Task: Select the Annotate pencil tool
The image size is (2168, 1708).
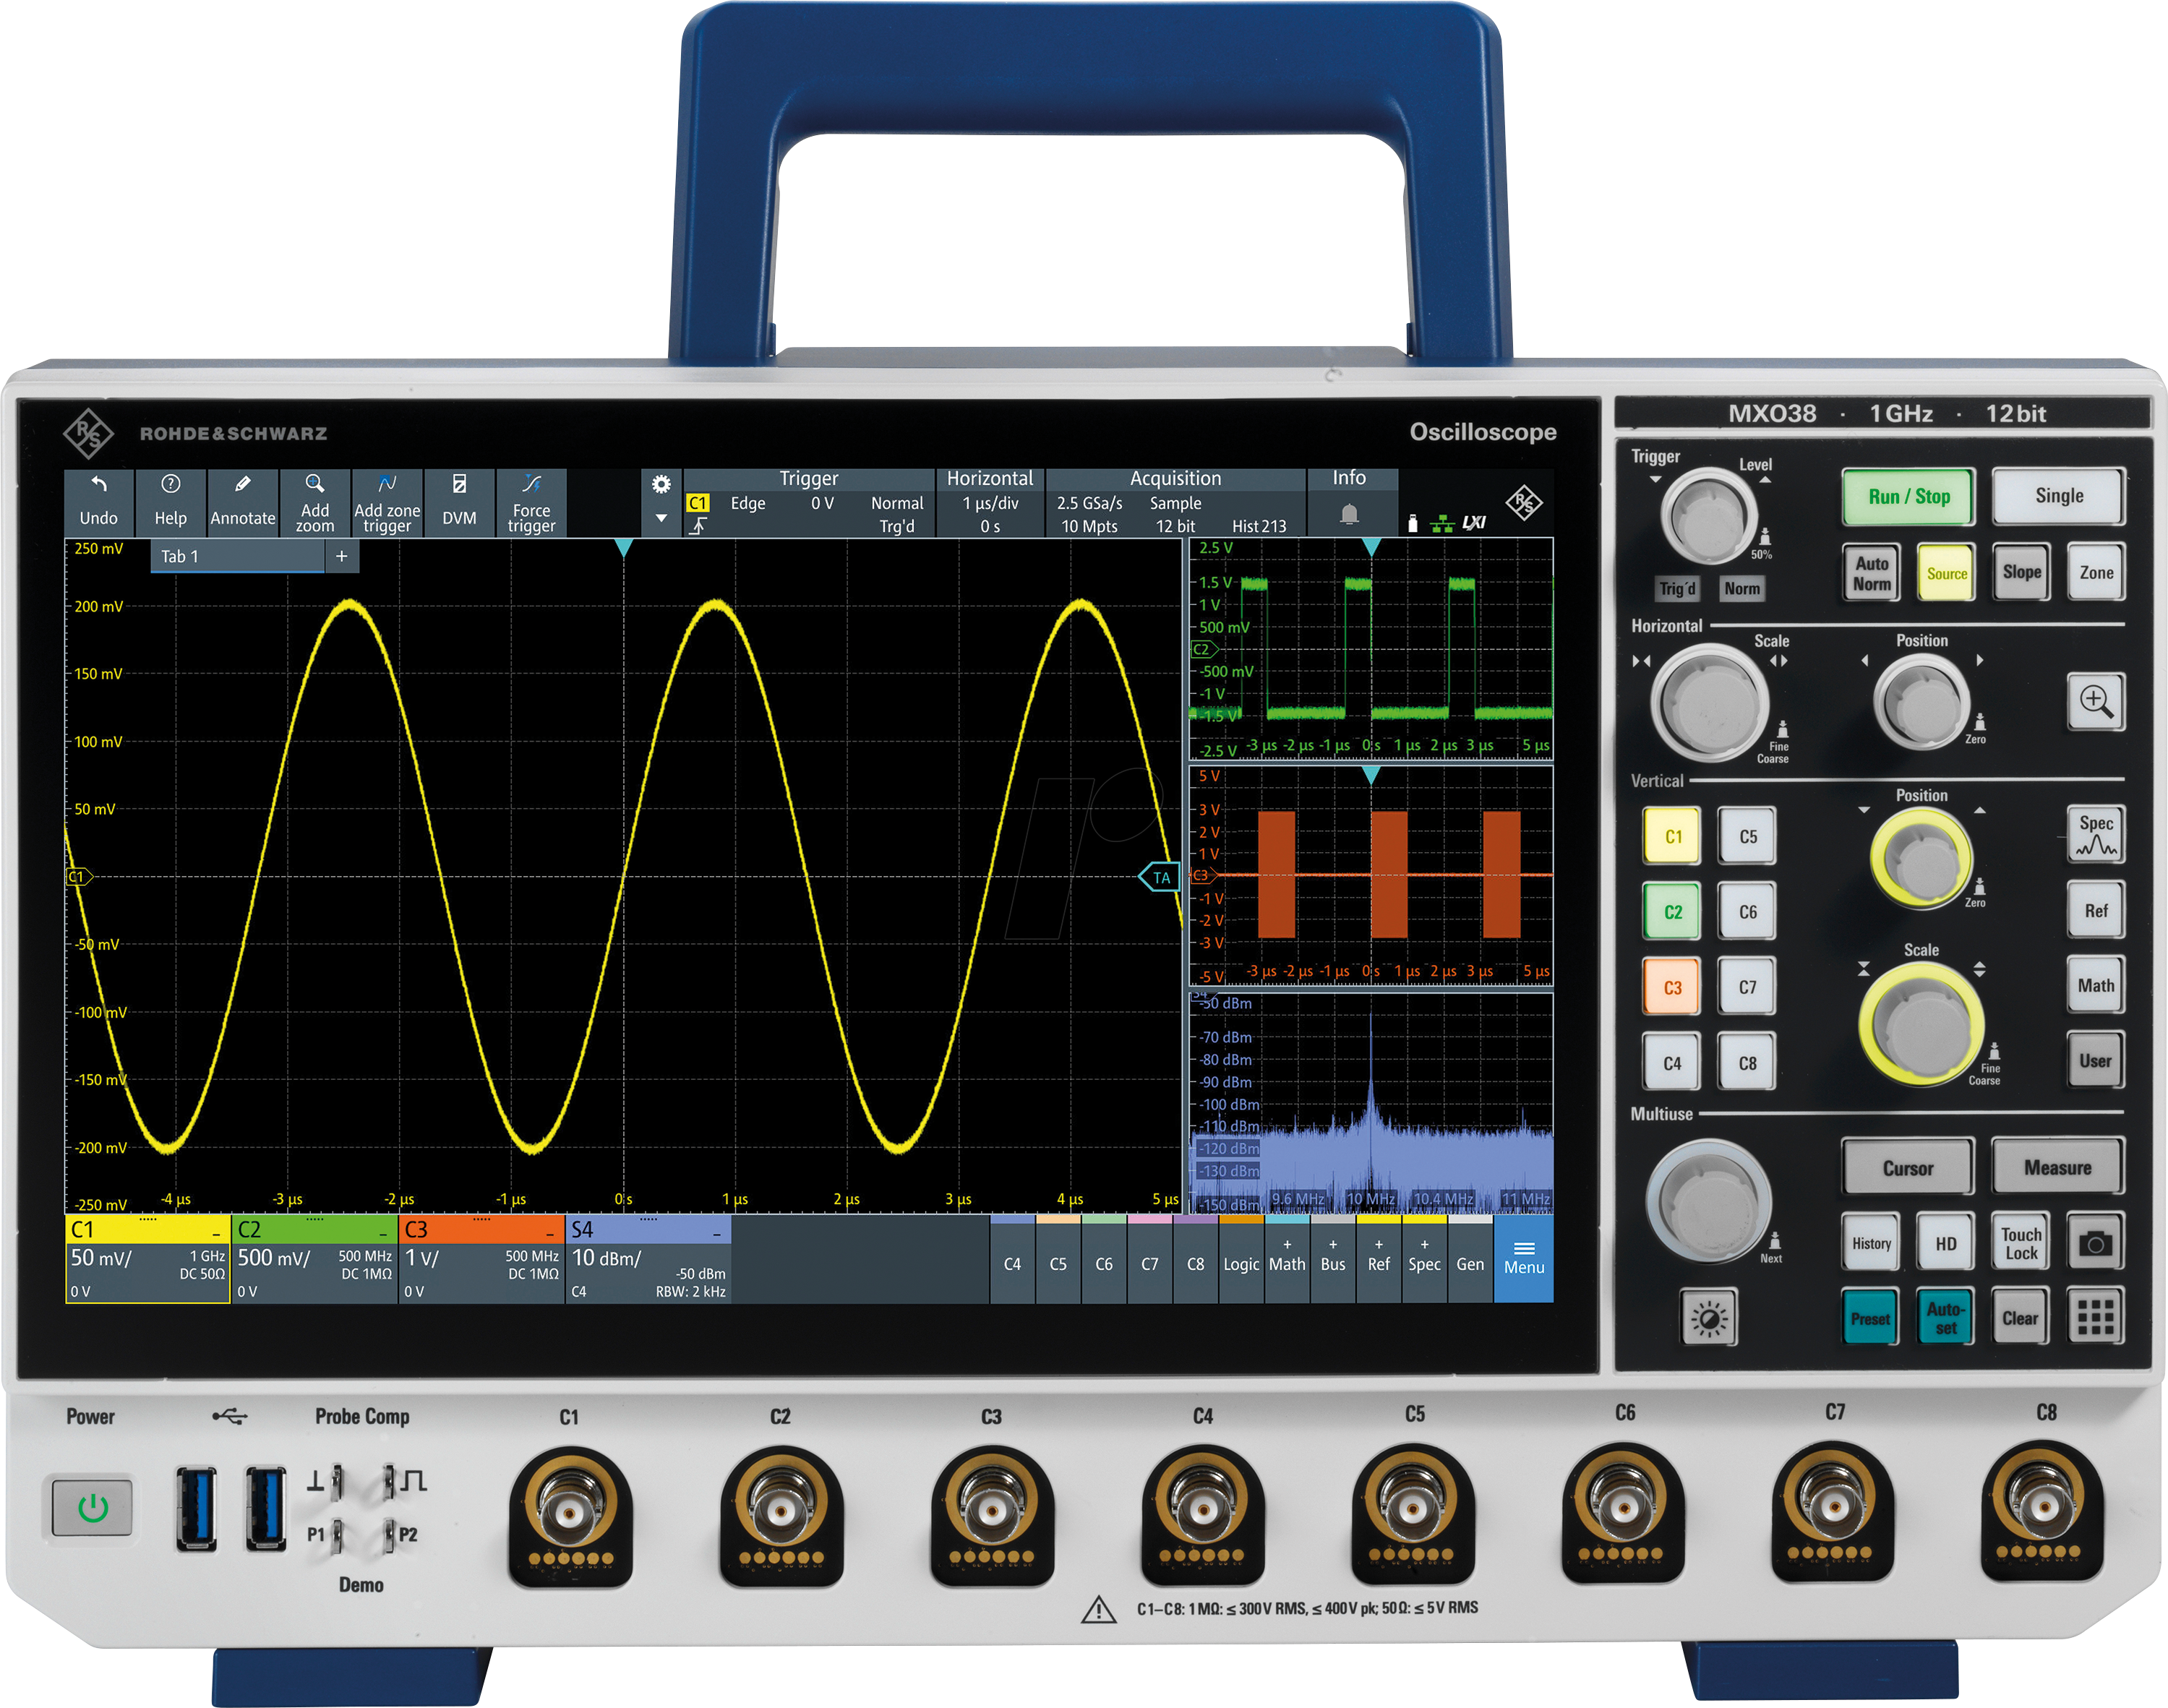Action: point(243,486)
